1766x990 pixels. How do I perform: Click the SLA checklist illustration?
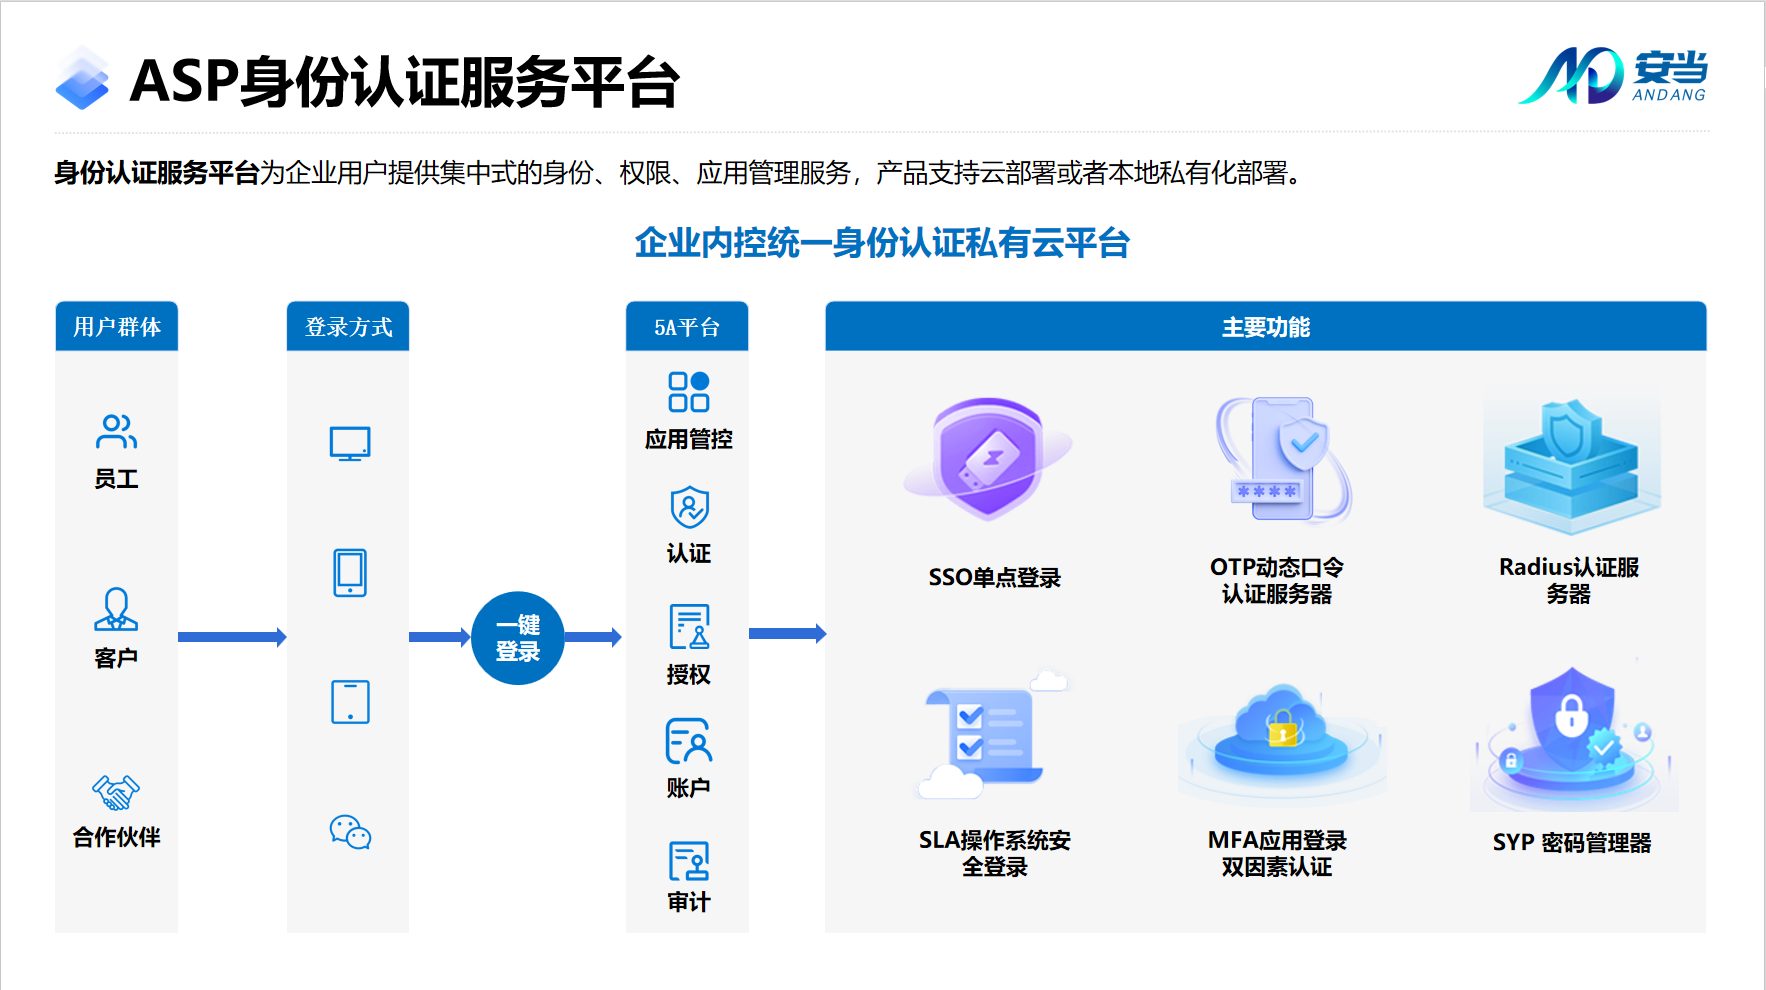click(x=994, y=736)
